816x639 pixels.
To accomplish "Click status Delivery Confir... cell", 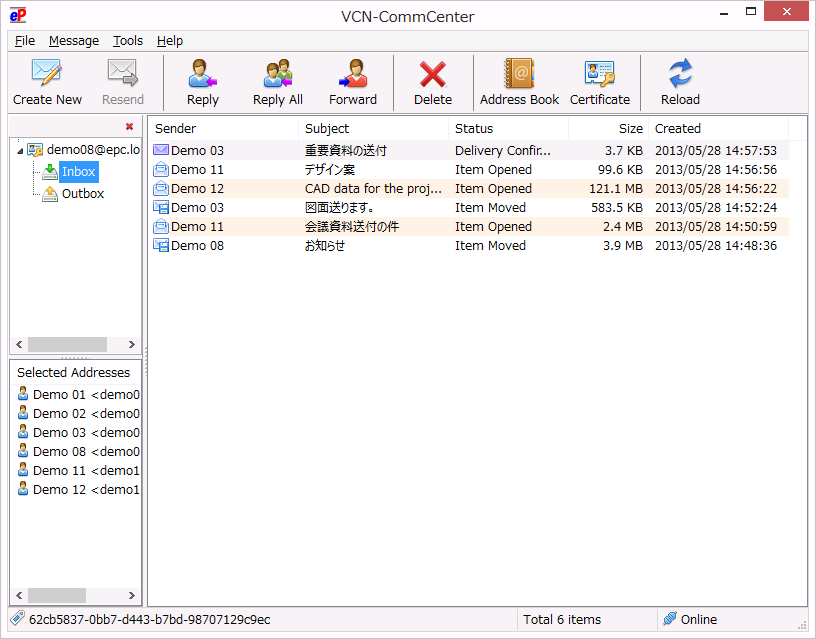I will (503, 150).
